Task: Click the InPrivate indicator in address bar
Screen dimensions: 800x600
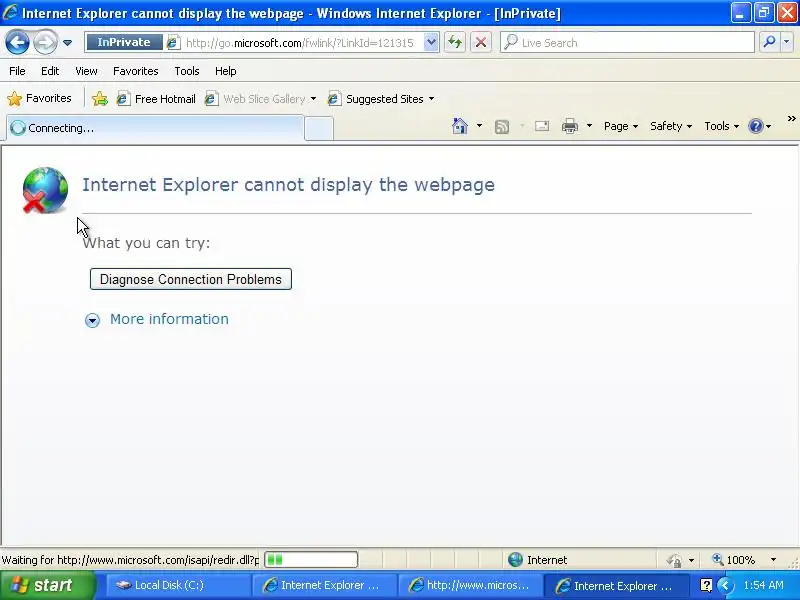Action: pyautogui.click(x=124, y=42)
